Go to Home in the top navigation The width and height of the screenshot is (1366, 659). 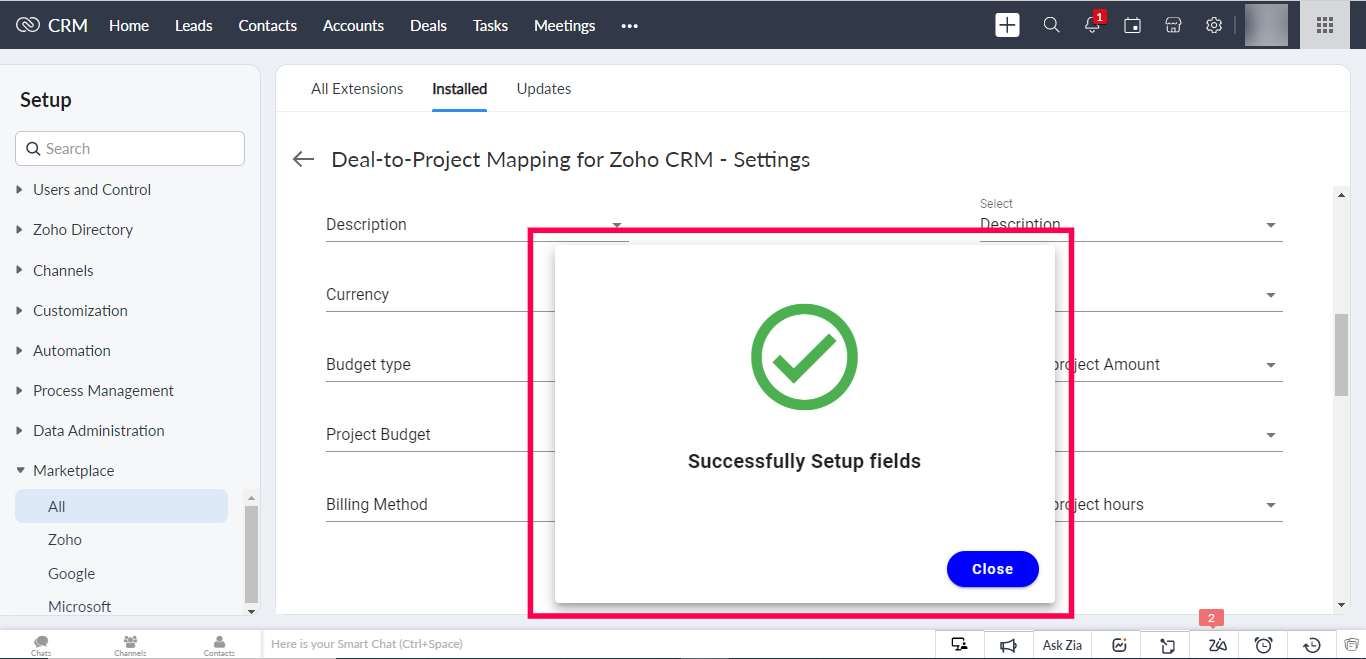pyautogui.click(x=129, y=26)
